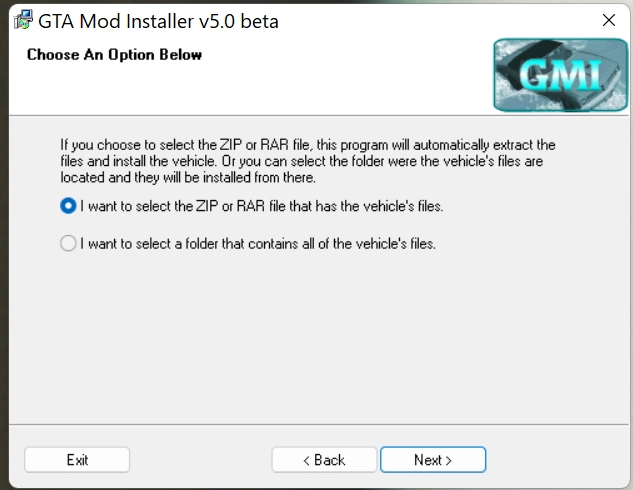Close the GTA Mod Installer window
This screenshot has height=490, width=633.
[x=609, y=20]
